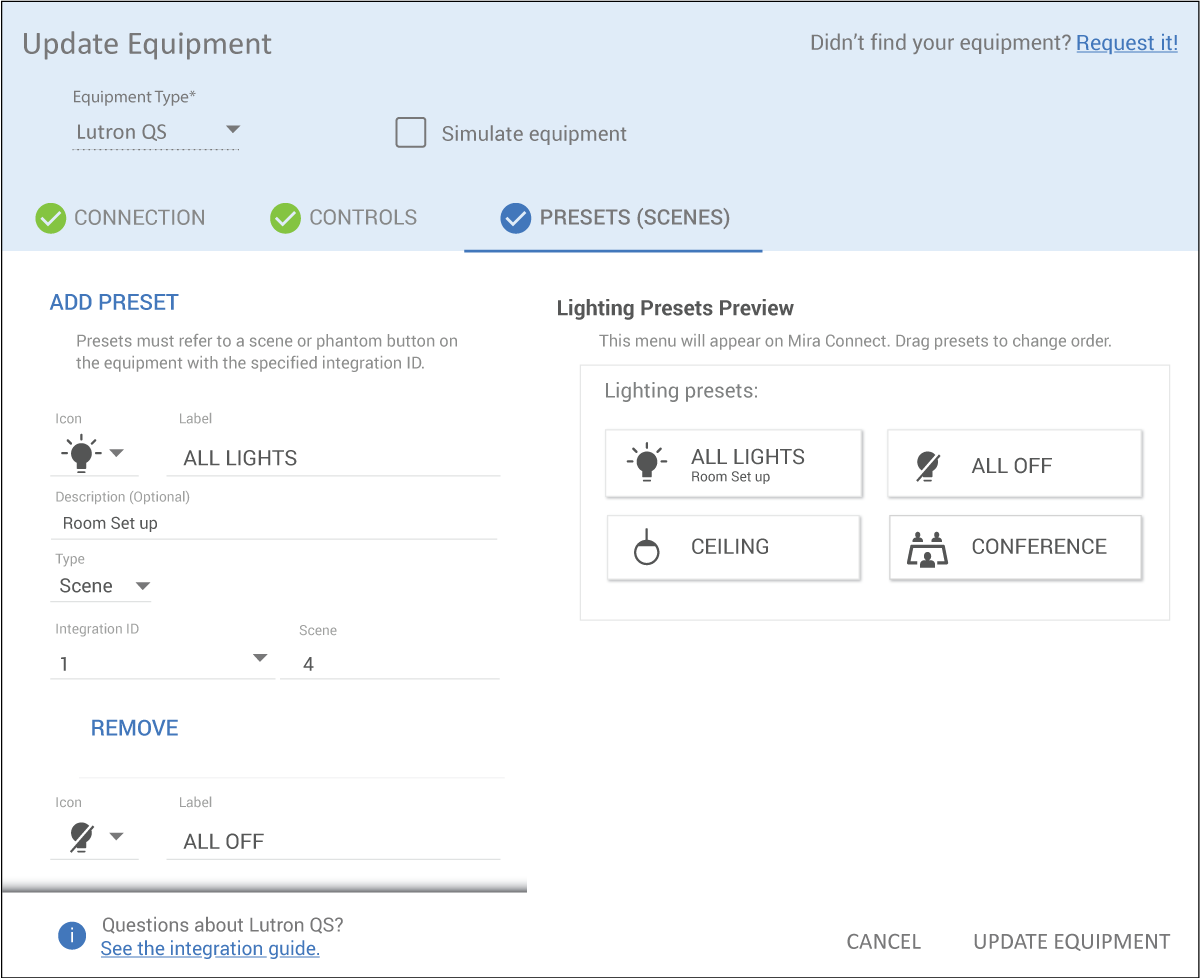Remove the ALL LIGHTS preset
This screenshot has height=978, width=1200.
coord(134,728)
